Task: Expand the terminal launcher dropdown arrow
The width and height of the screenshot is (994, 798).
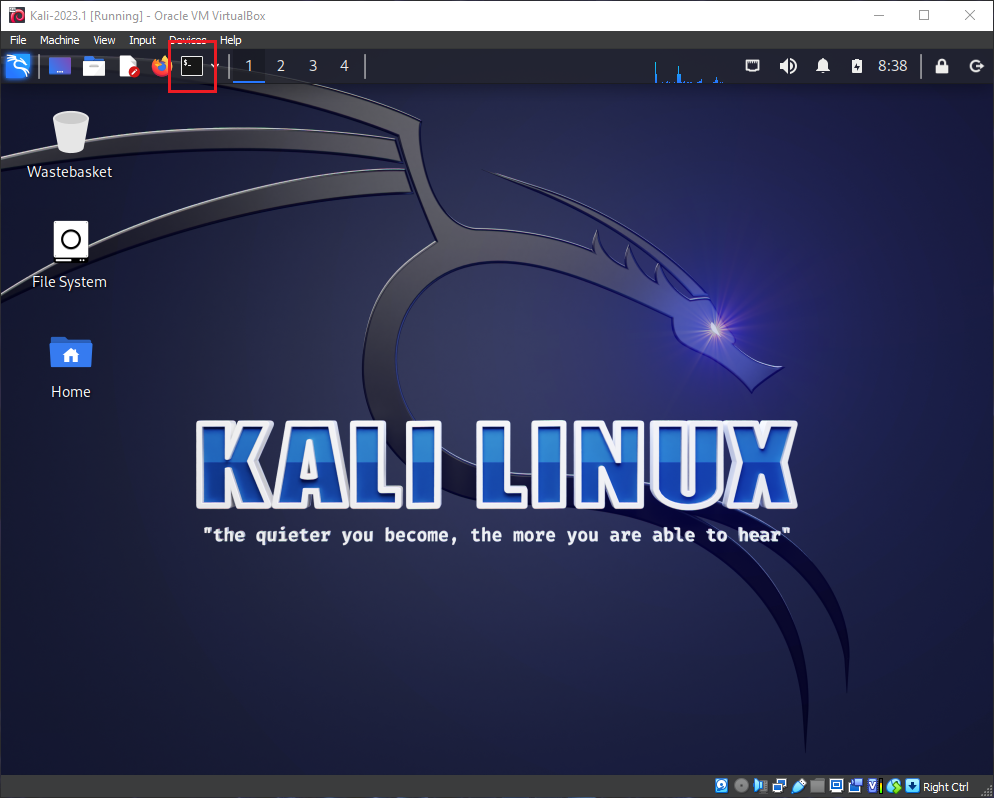Action: (x=215, y=66)
